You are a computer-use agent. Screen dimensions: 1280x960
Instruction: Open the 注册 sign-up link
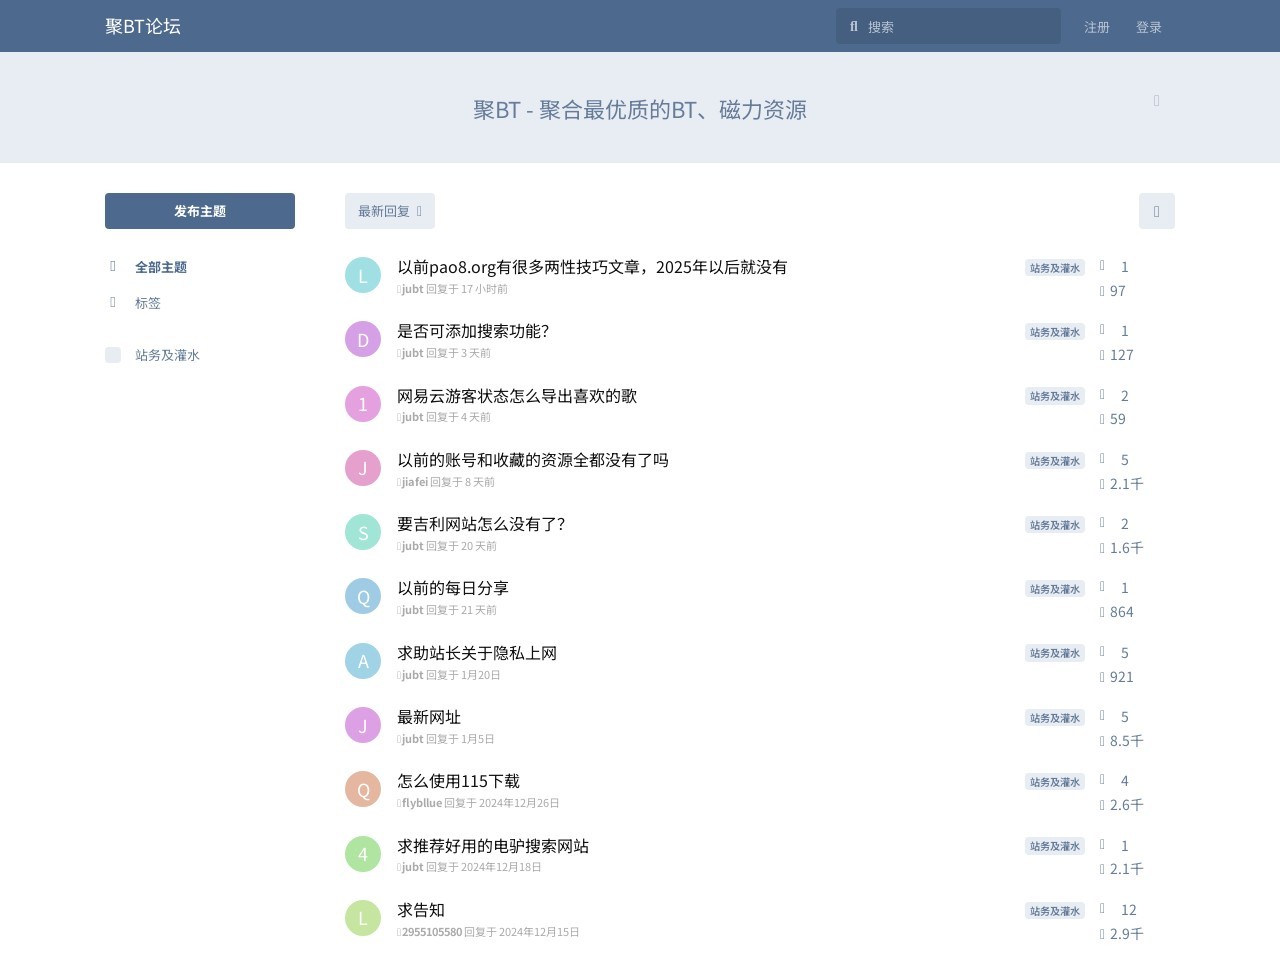point(1097,27)
